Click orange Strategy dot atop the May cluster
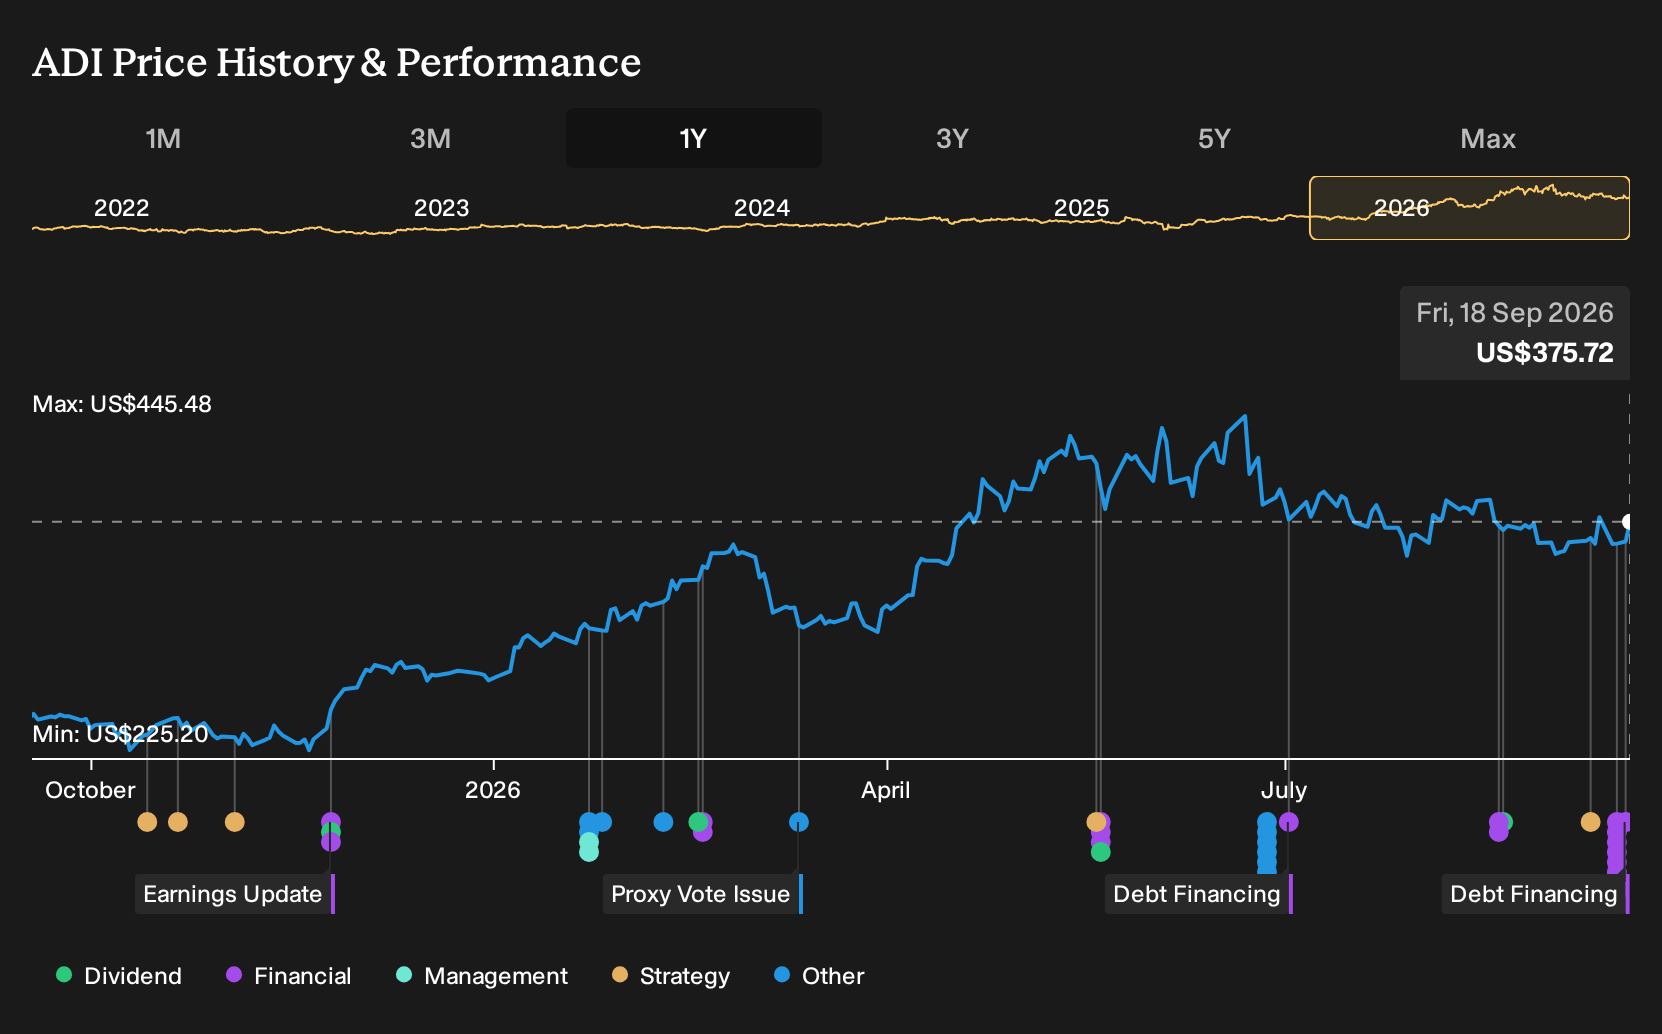1662x1034 pixels. 1096,822
